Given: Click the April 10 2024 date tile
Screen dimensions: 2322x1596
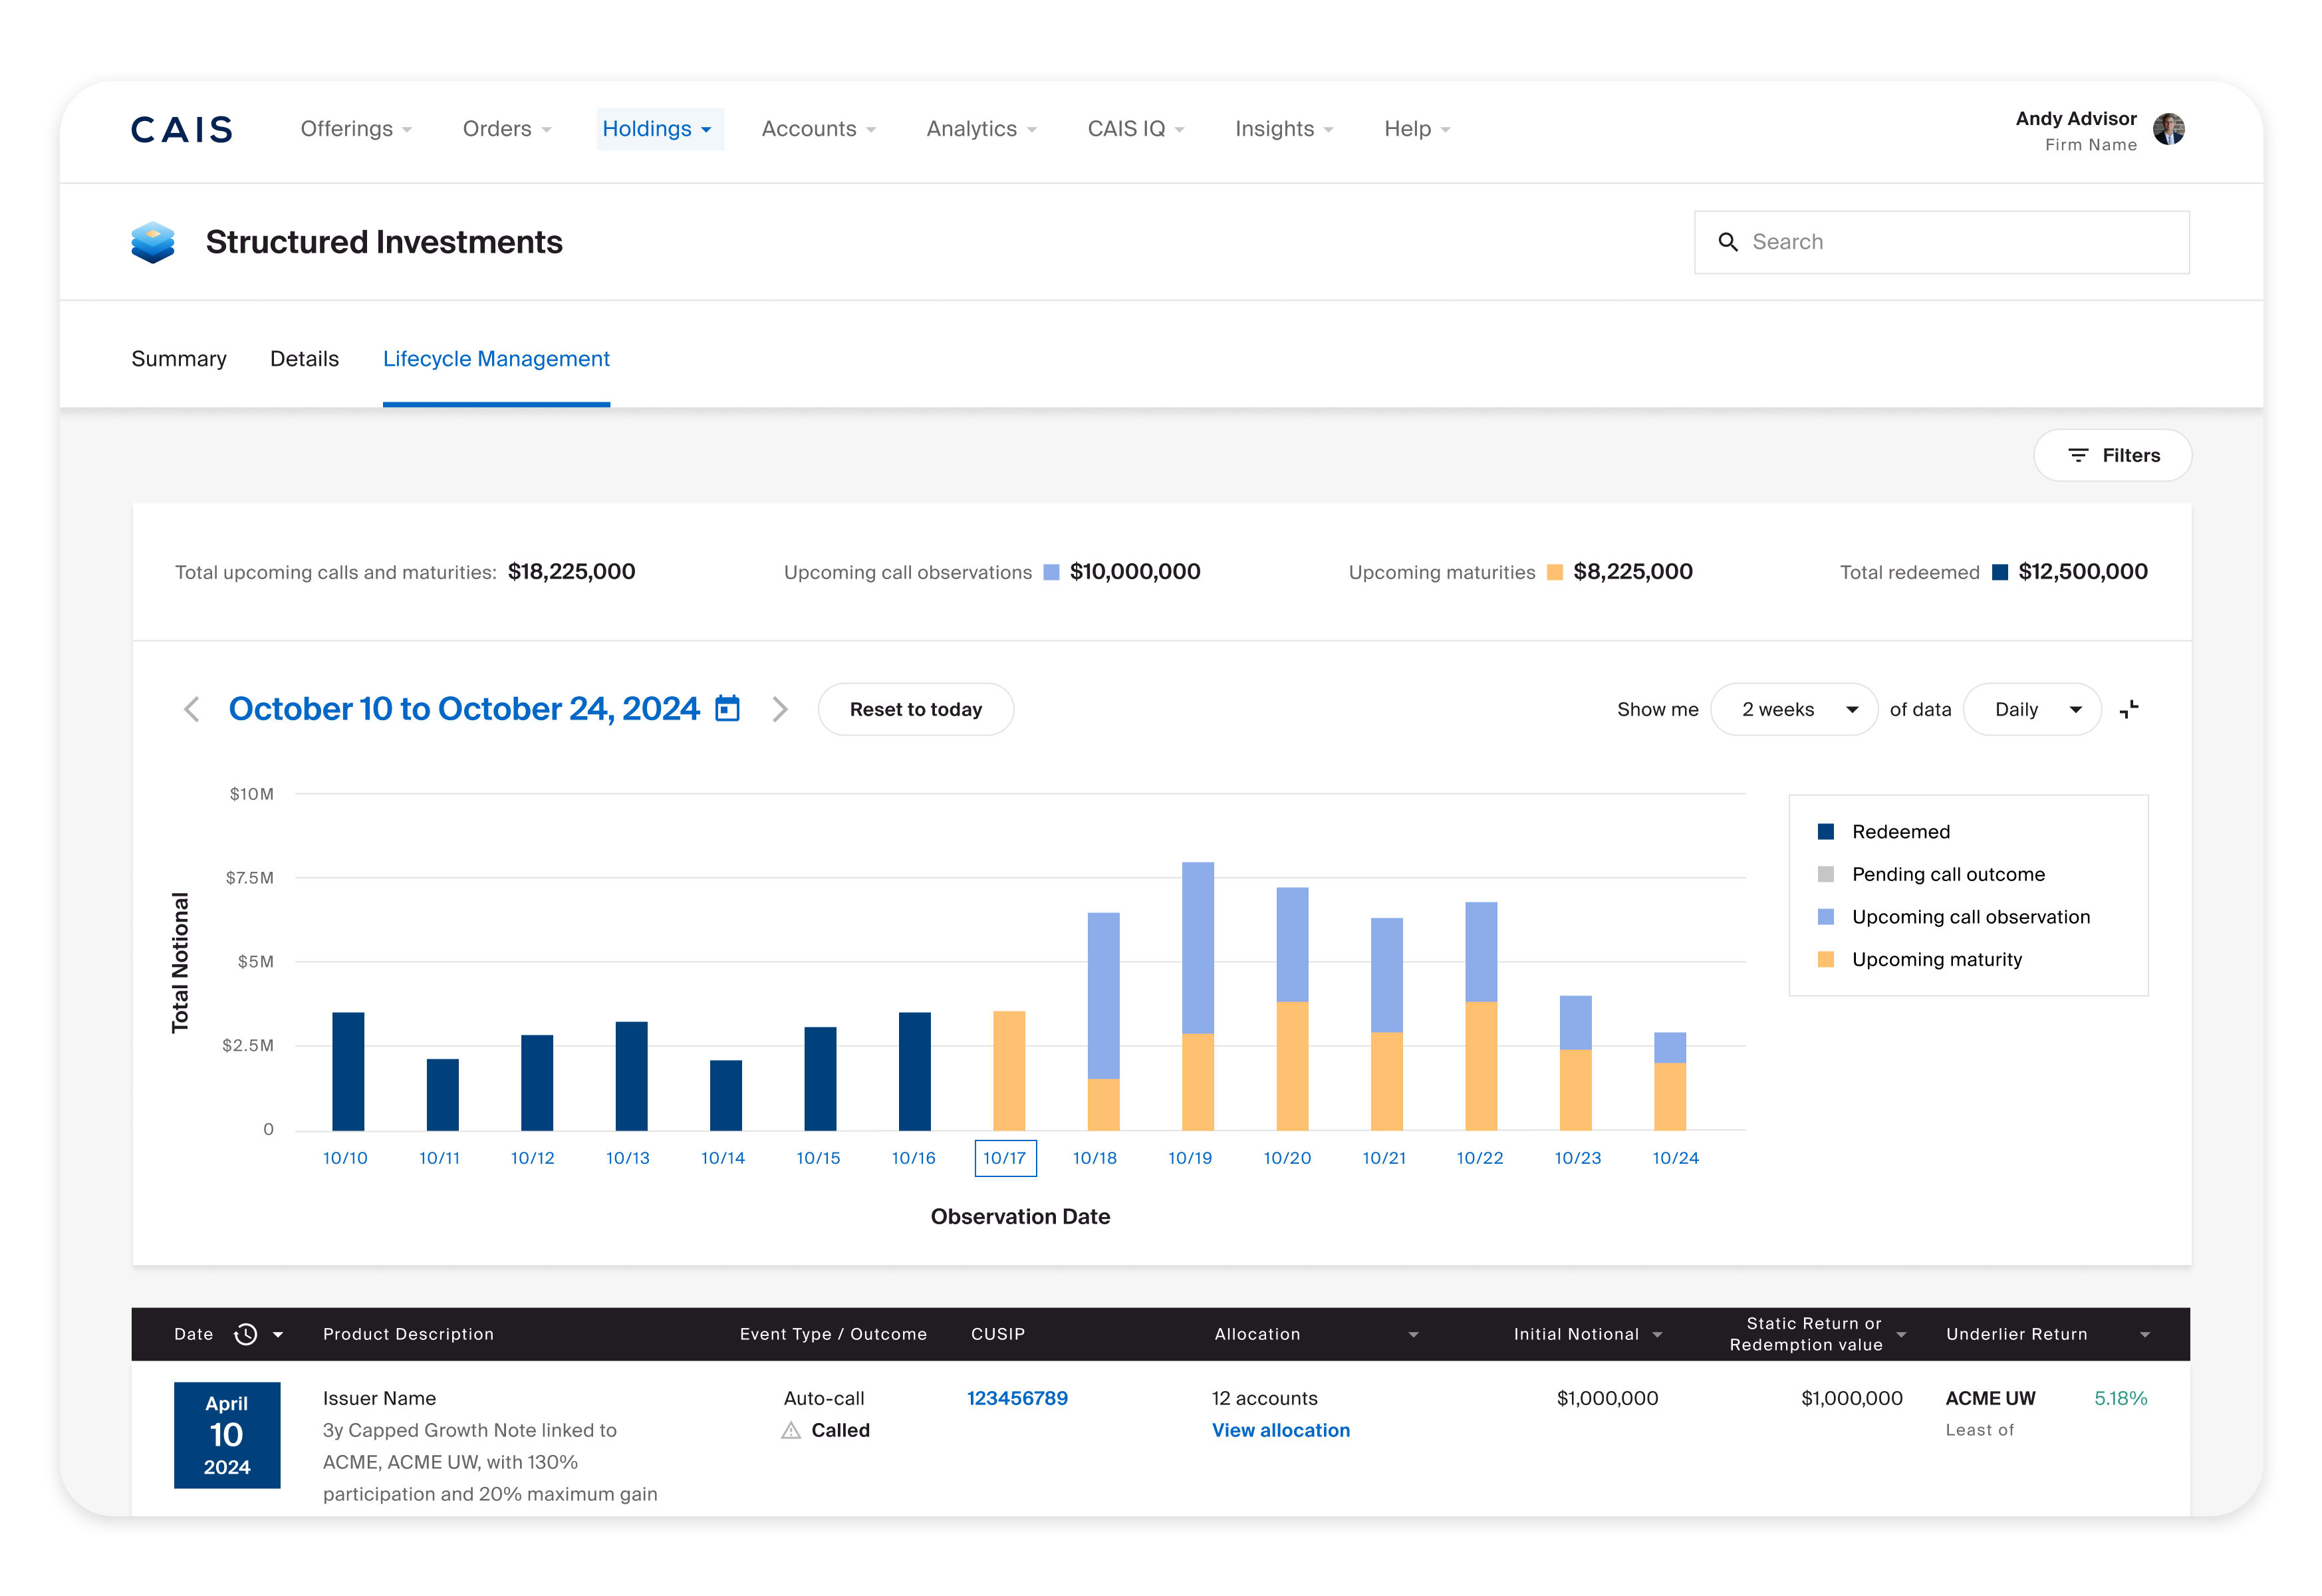Looking at the screenshot, I should click(227, 1435).
